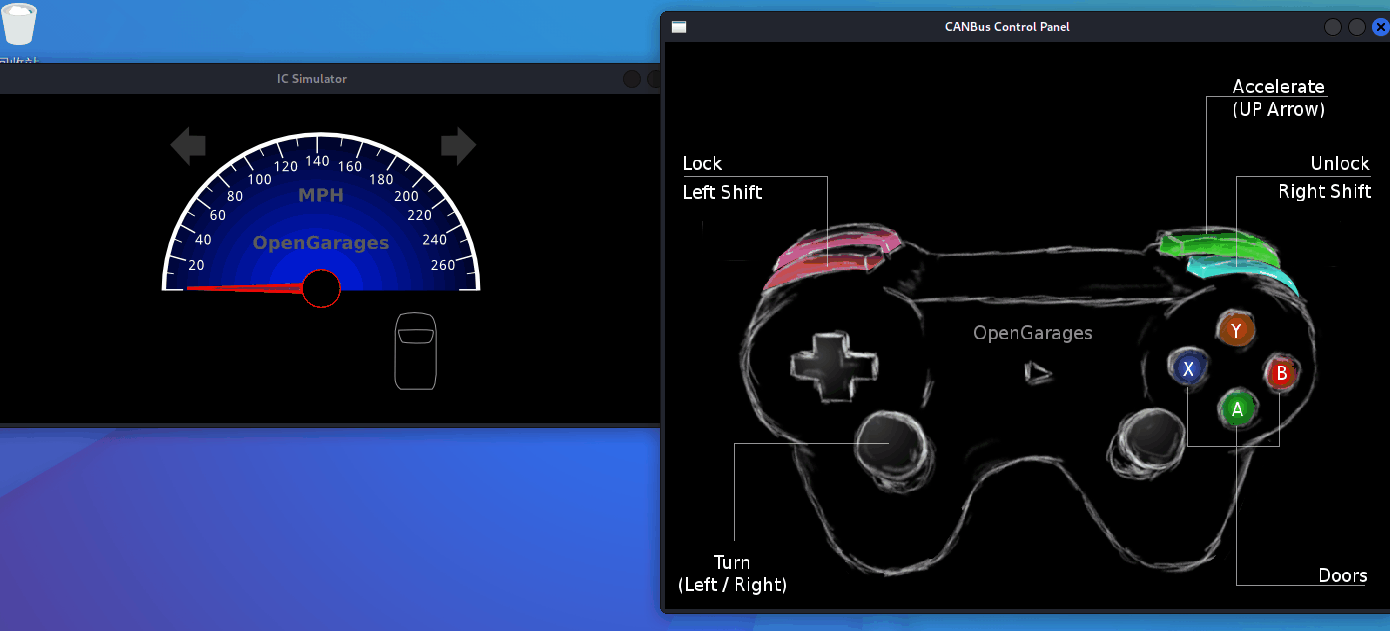Click the "Lock" label text
The width and height of the screenshot is (1390, 631).
[702, 164]
